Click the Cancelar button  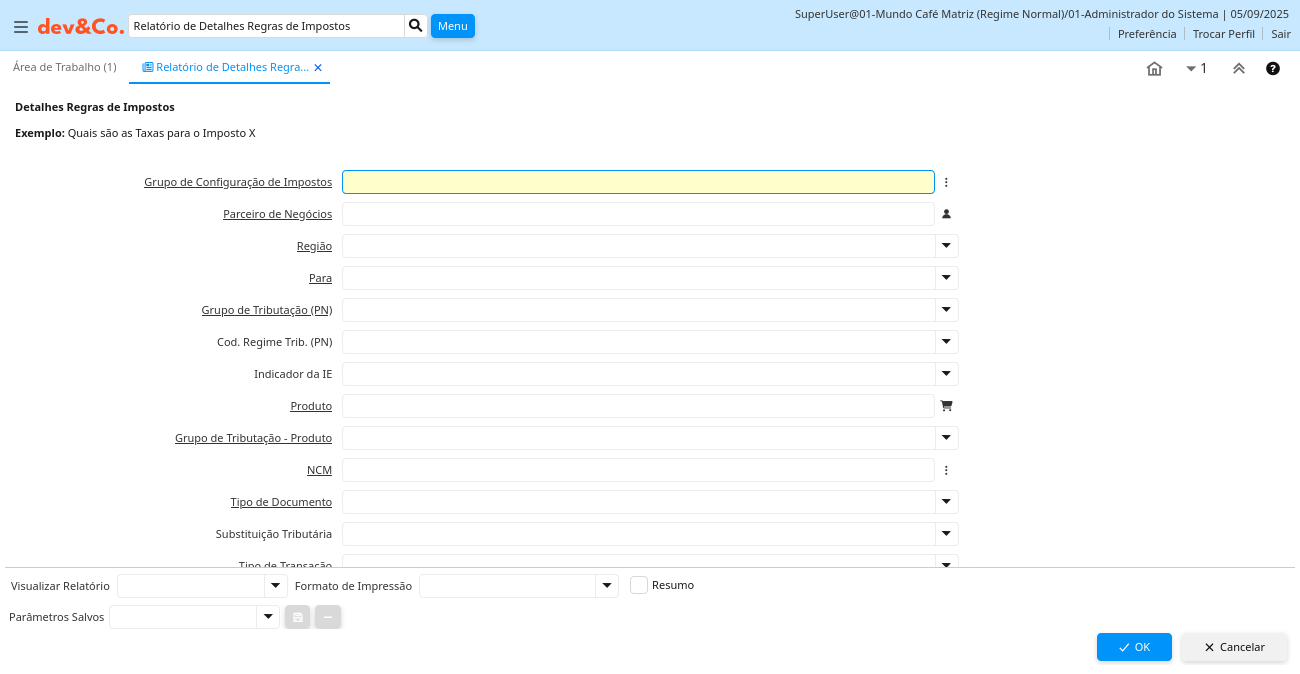click(x=1234, y=647)
